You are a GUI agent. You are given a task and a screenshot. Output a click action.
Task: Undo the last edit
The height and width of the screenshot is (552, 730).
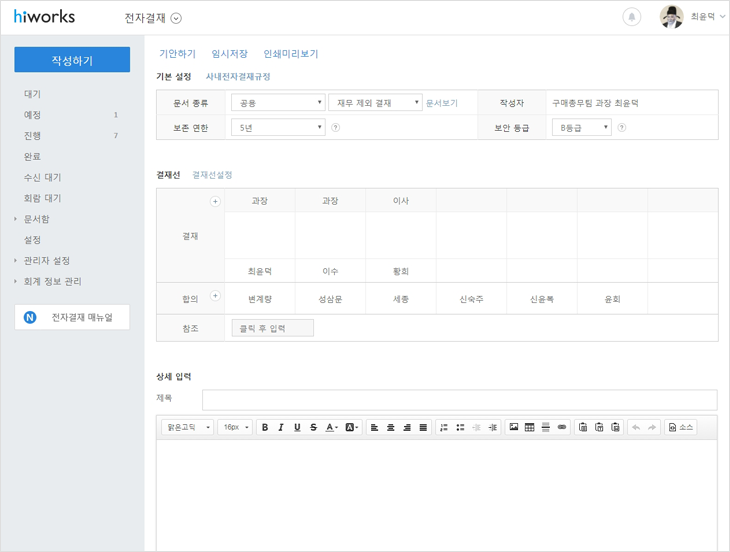(x=636, y=427)
